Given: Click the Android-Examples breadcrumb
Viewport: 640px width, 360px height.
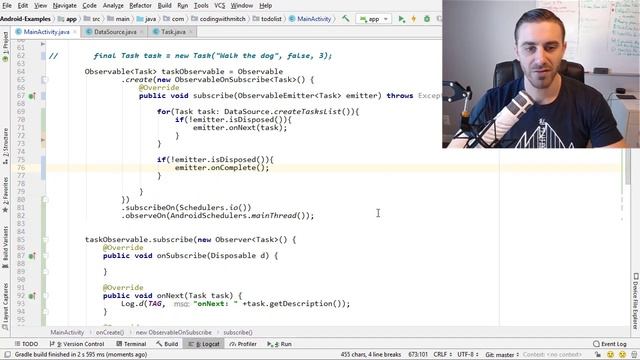Looking at the screenshot, I should click(x=25, y=19).
